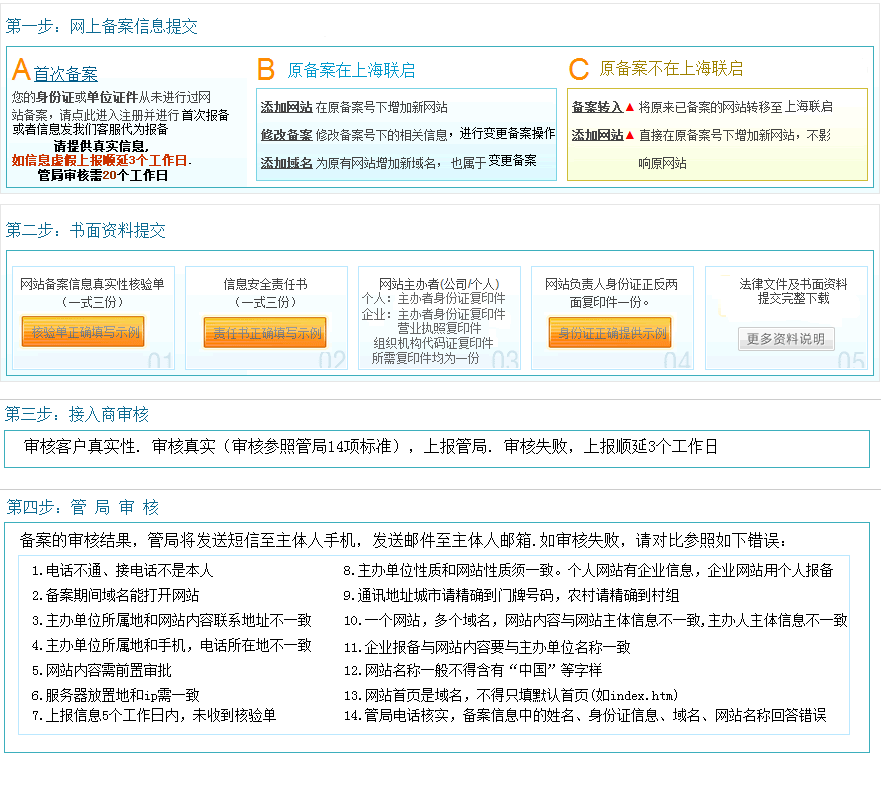The image size is (881, 788).
Task: Click the orange letter A icon
Action: [21, 70]
